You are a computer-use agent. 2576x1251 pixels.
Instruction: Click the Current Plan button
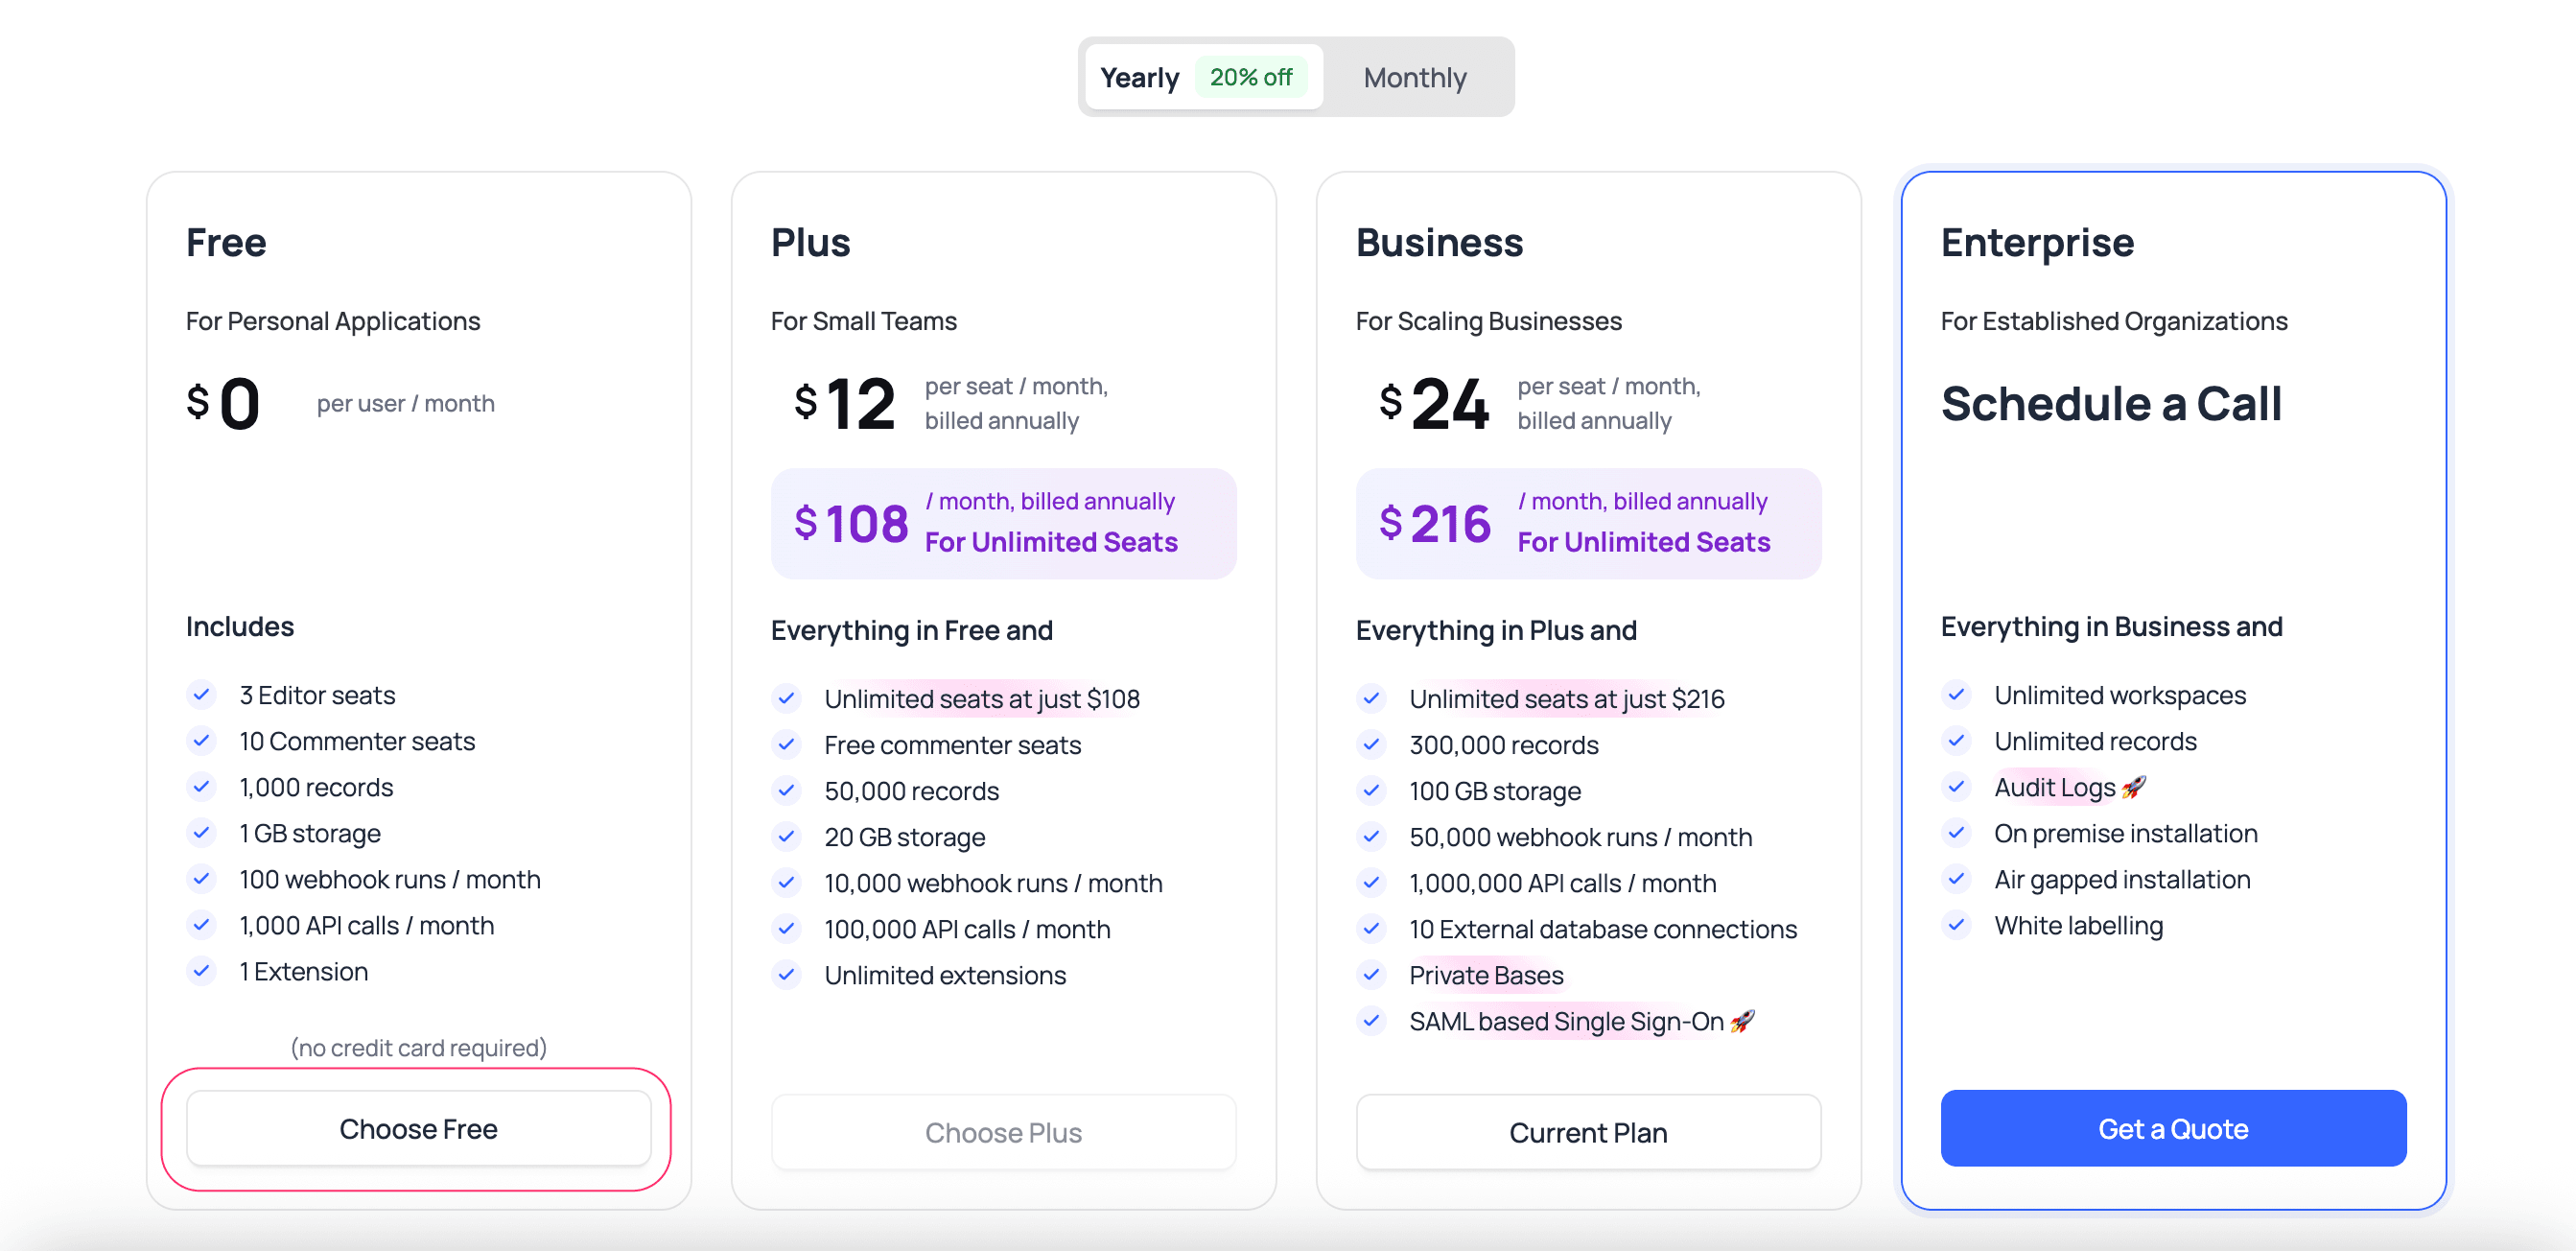coord(1587,1132)
